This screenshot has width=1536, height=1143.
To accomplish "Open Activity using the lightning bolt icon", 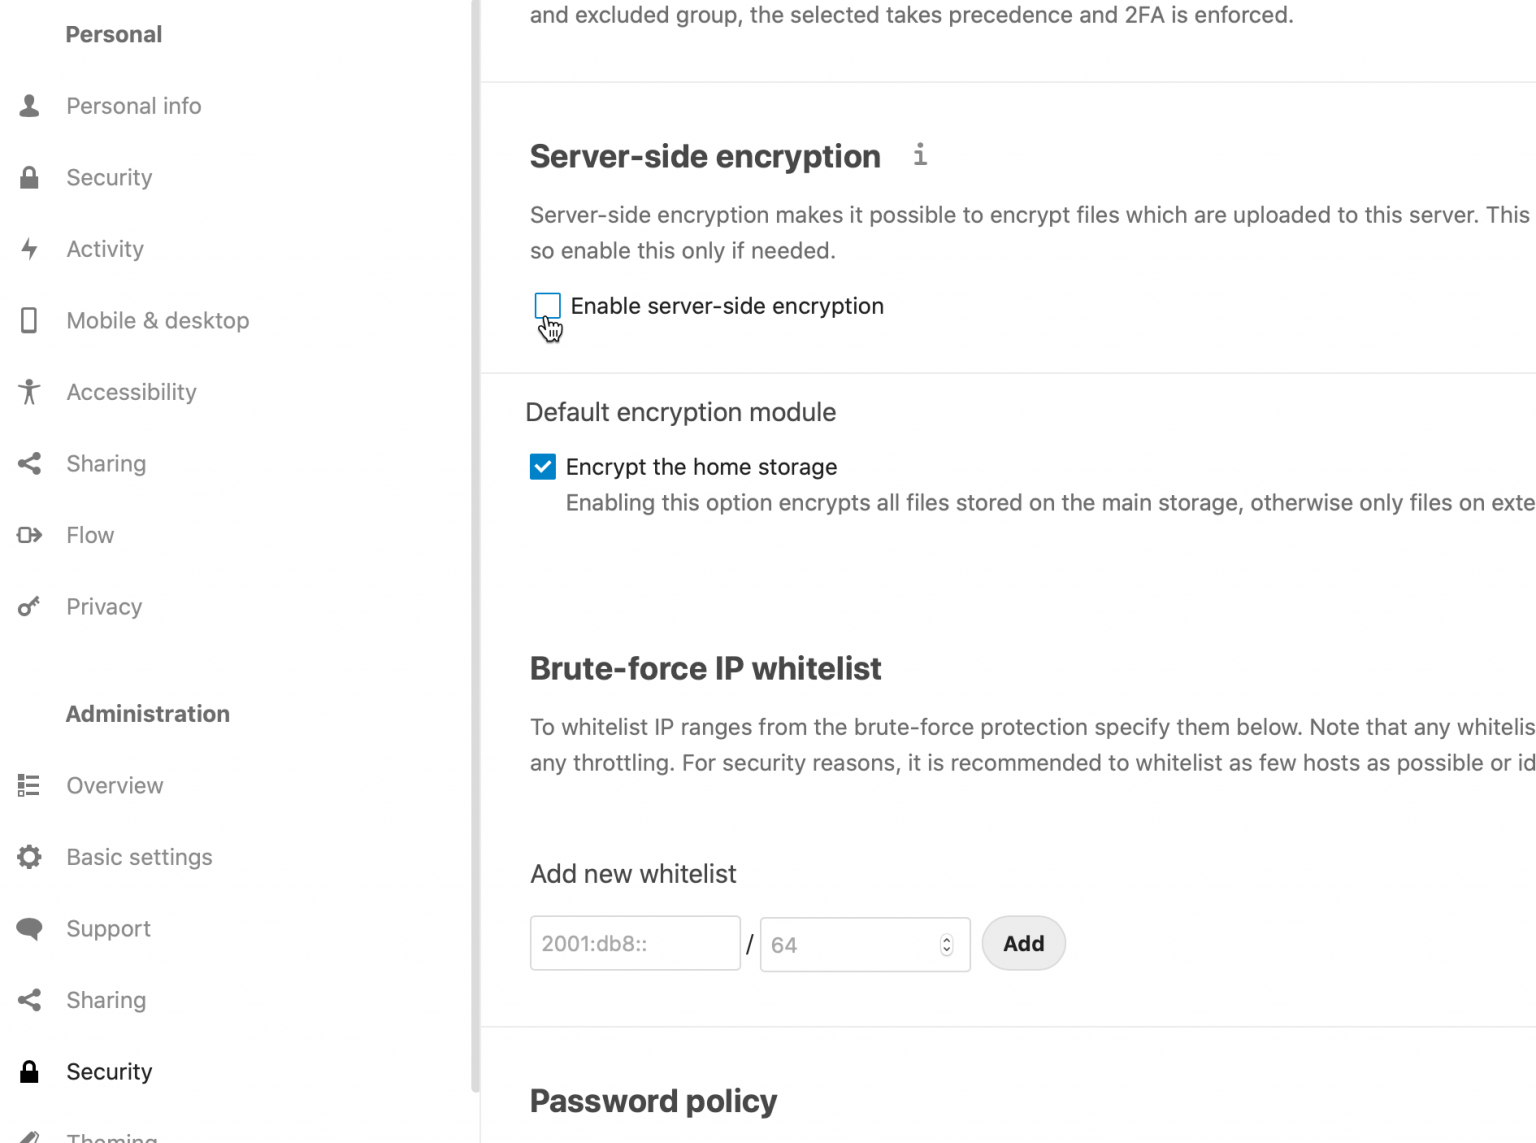I will [29, 249].
